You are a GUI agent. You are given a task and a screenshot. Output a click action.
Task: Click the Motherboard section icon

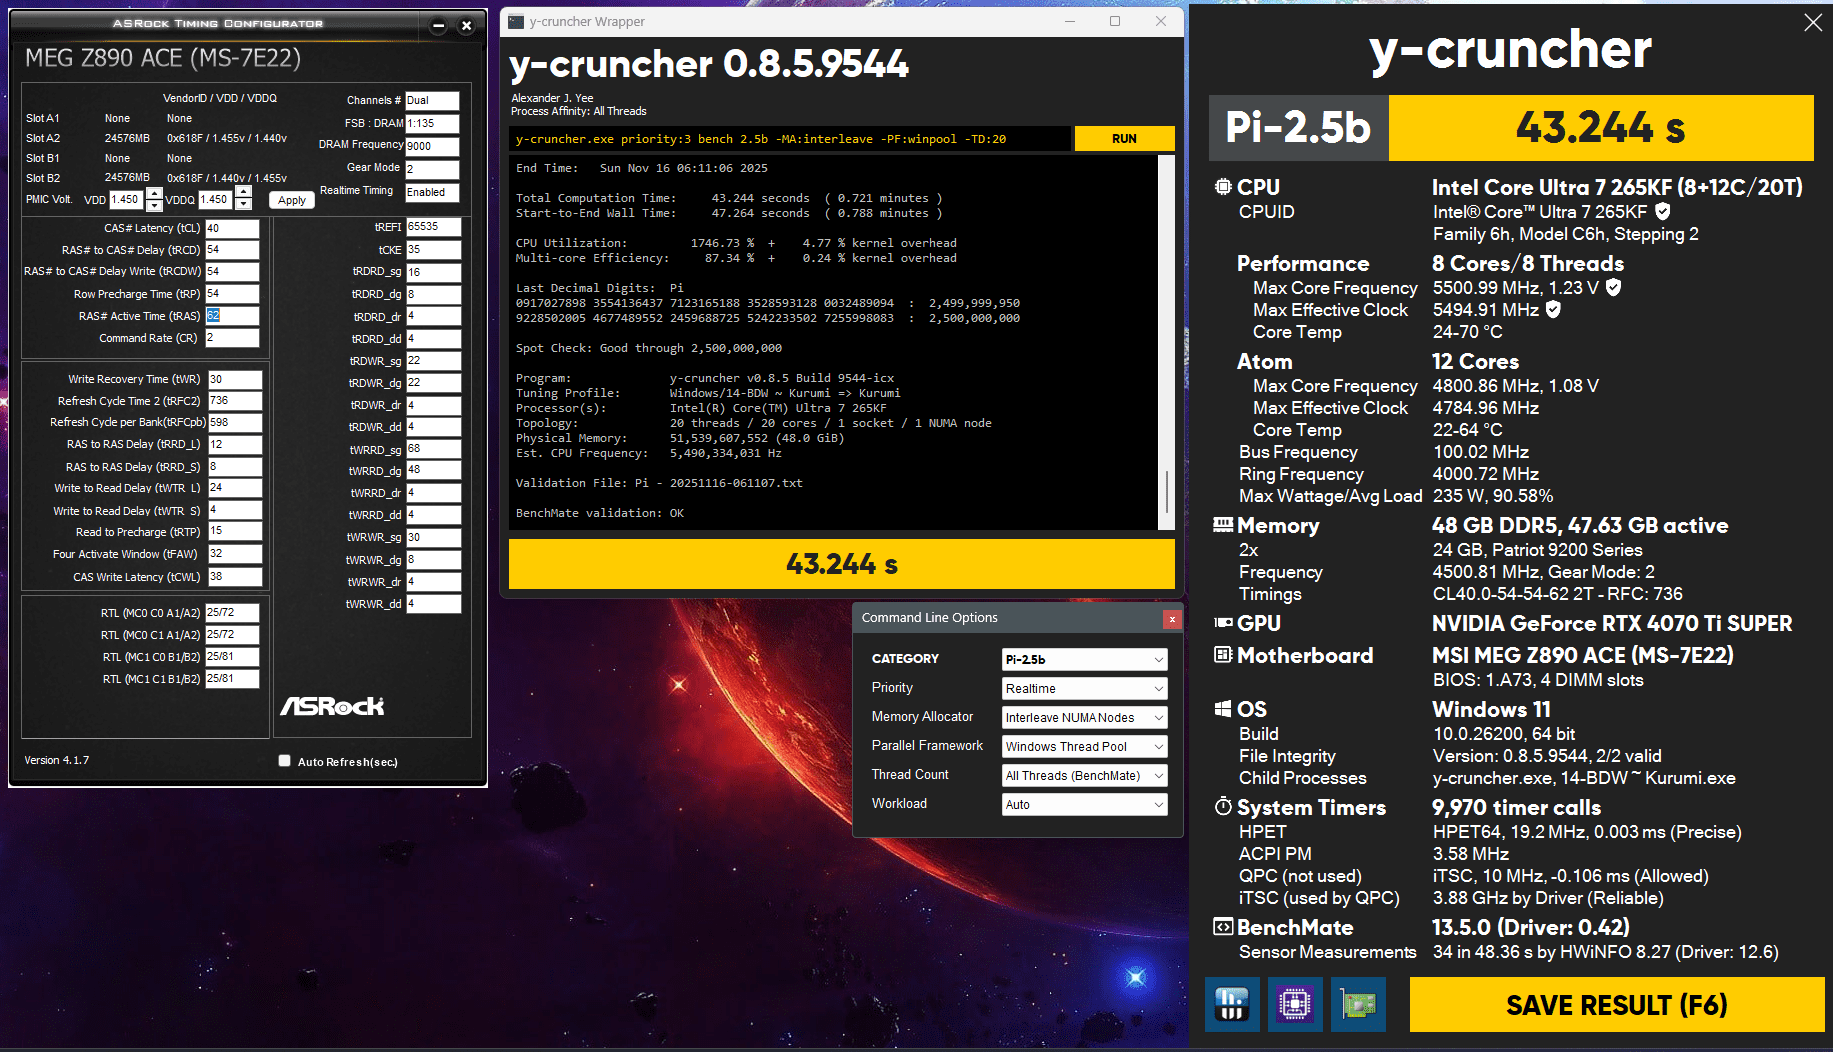click(x=1222, y=655)
